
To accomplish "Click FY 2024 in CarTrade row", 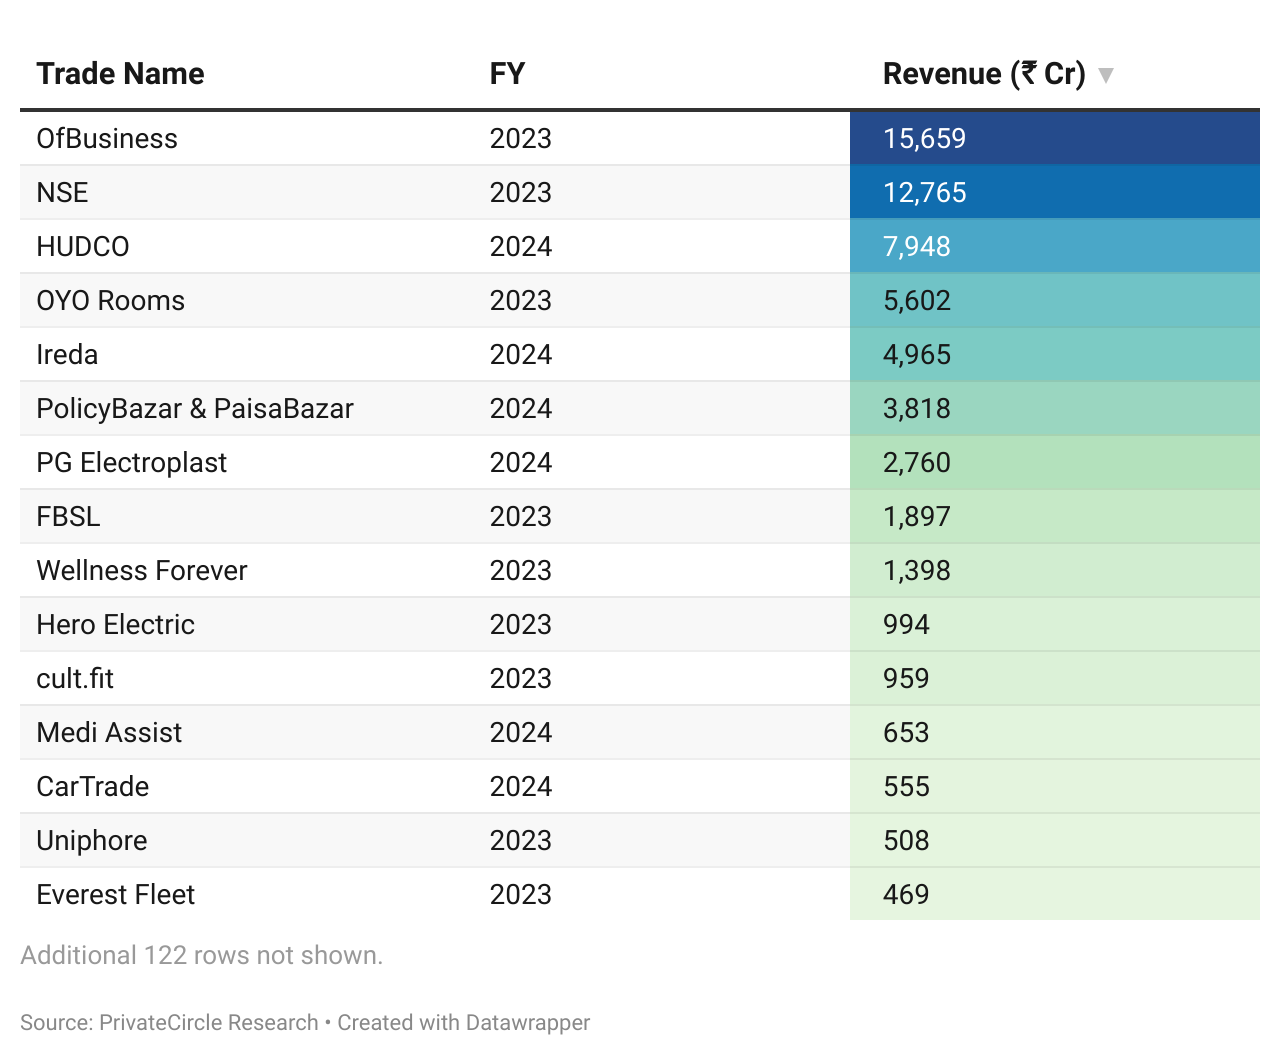I will [x=521, y=787].
